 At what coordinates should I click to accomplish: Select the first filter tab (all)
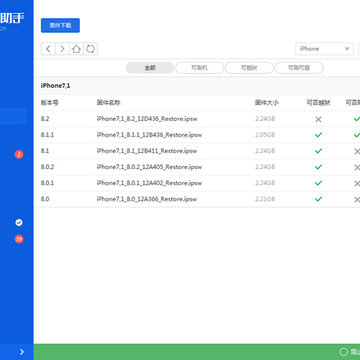click(x=150, y=68)
